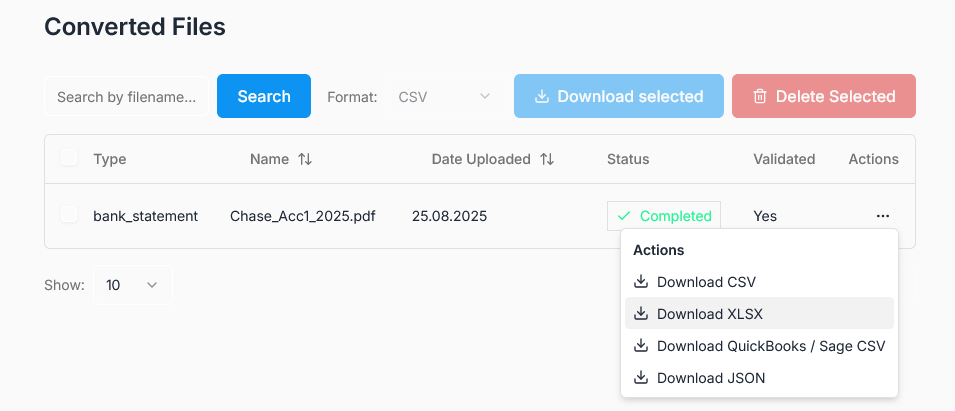
Task: Click the download icon beside Download JSON
Action: click(641, 378)
